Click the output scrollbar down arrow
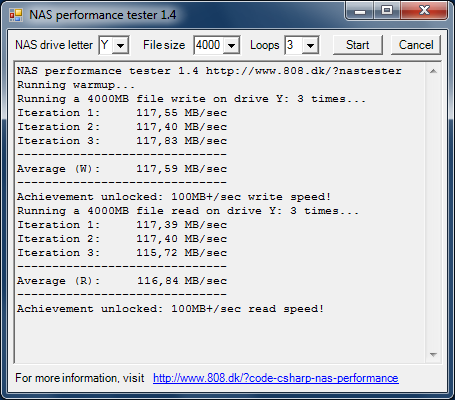The width and height of the screenshot is (455, 400). pos(433,355)
